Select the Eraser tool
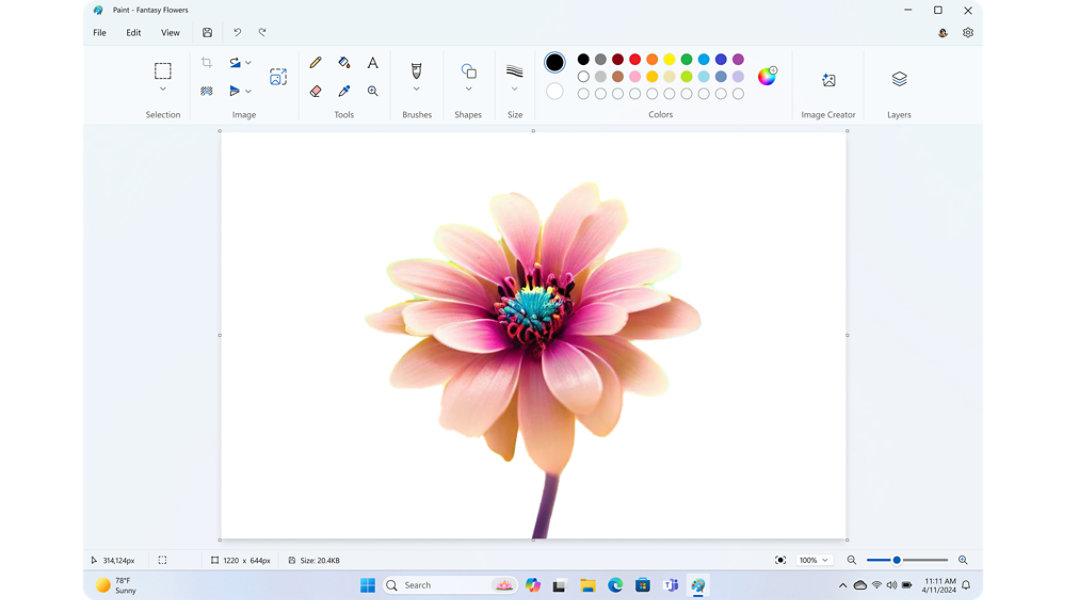This screenshot has width=1066, height=600. pos(315,91)
